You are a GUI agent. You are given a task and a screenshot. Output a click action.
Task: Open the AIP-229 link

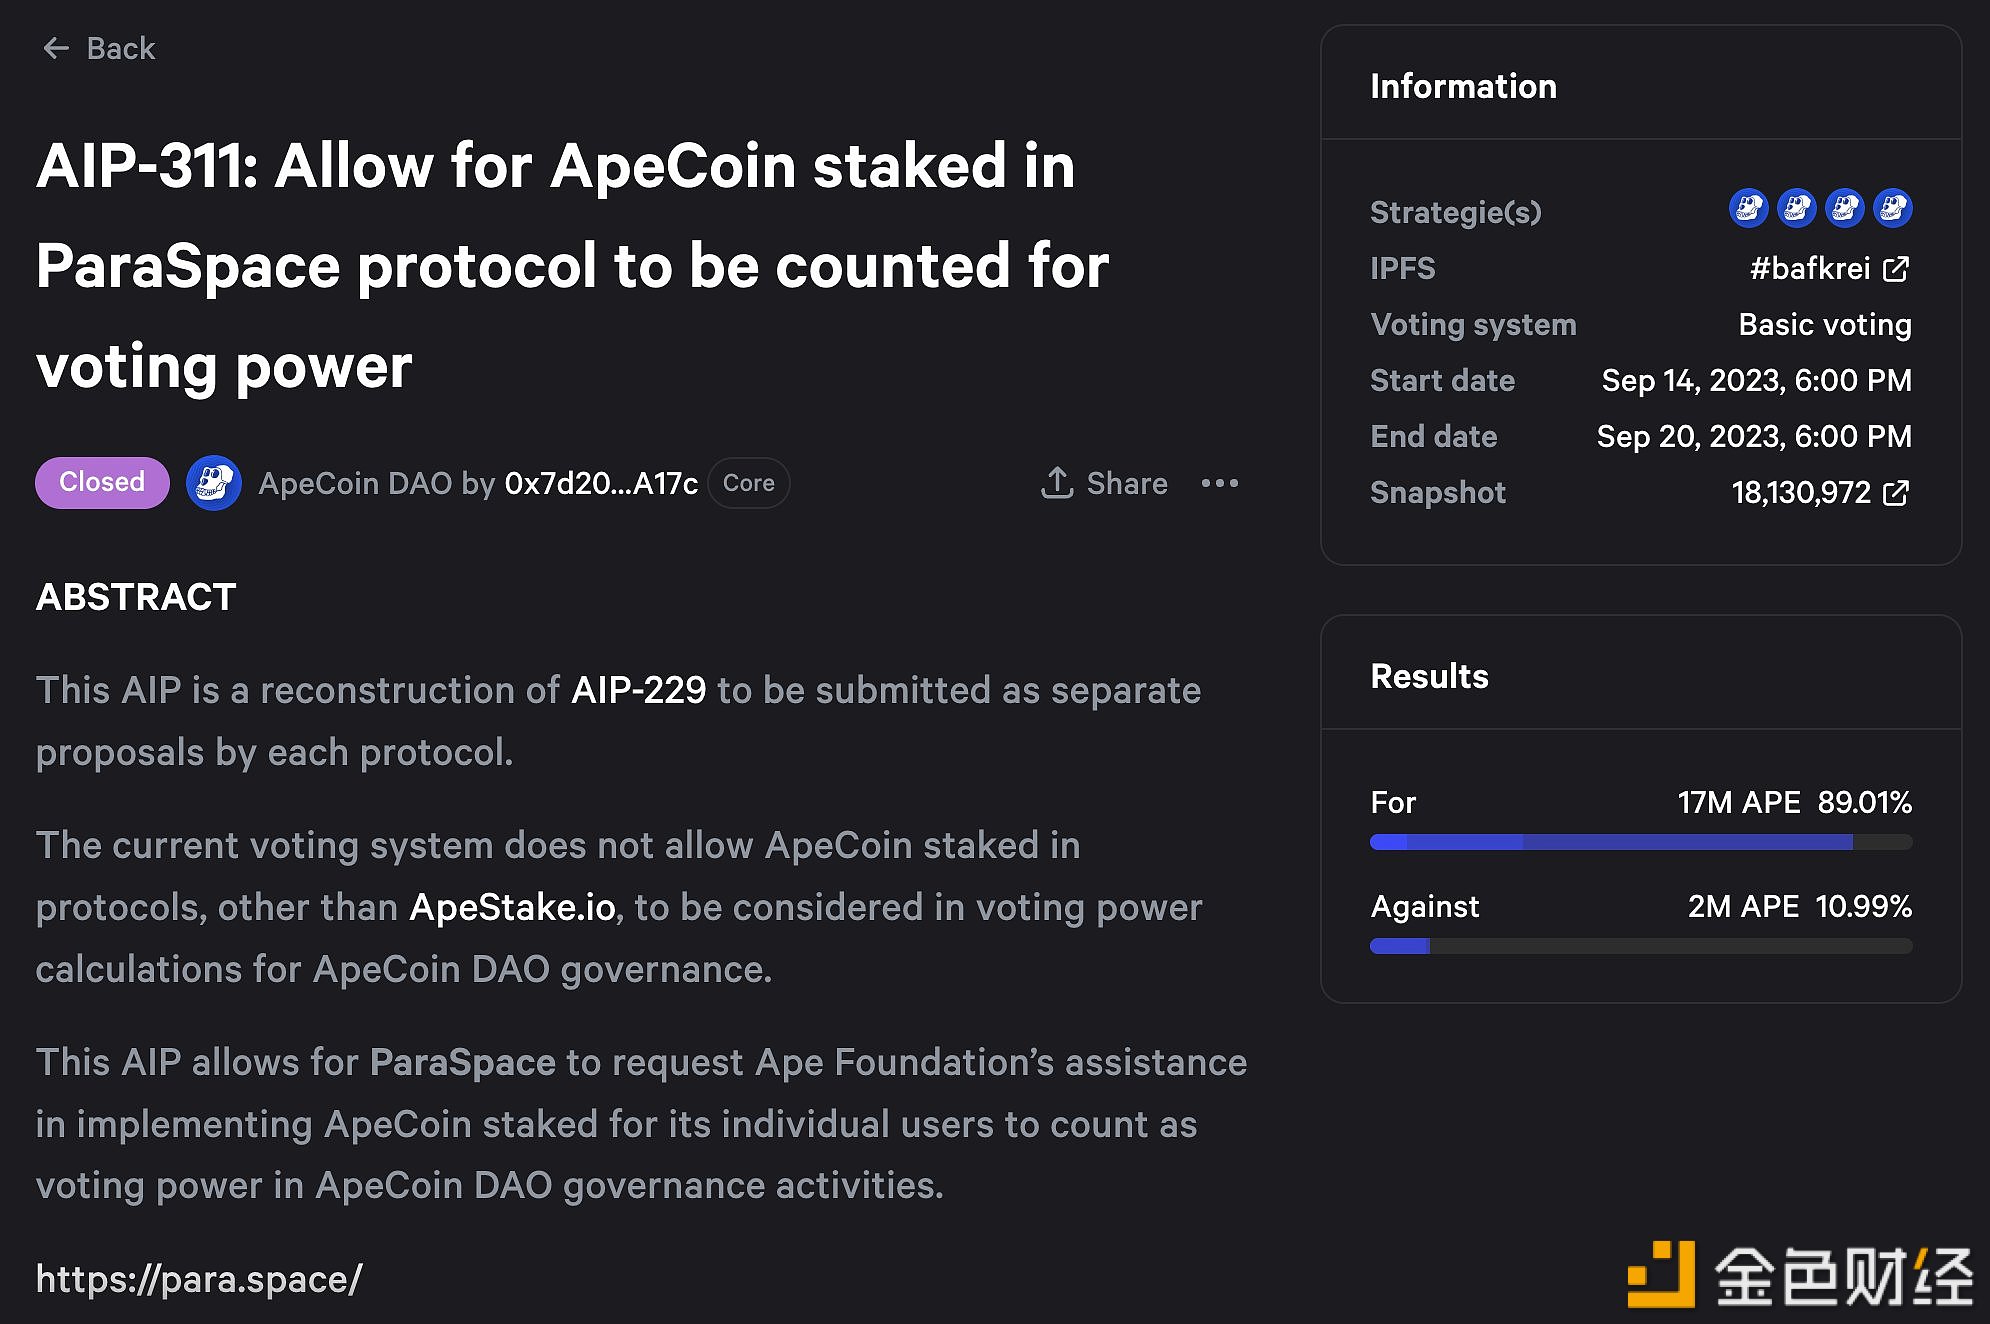[638, 690]
